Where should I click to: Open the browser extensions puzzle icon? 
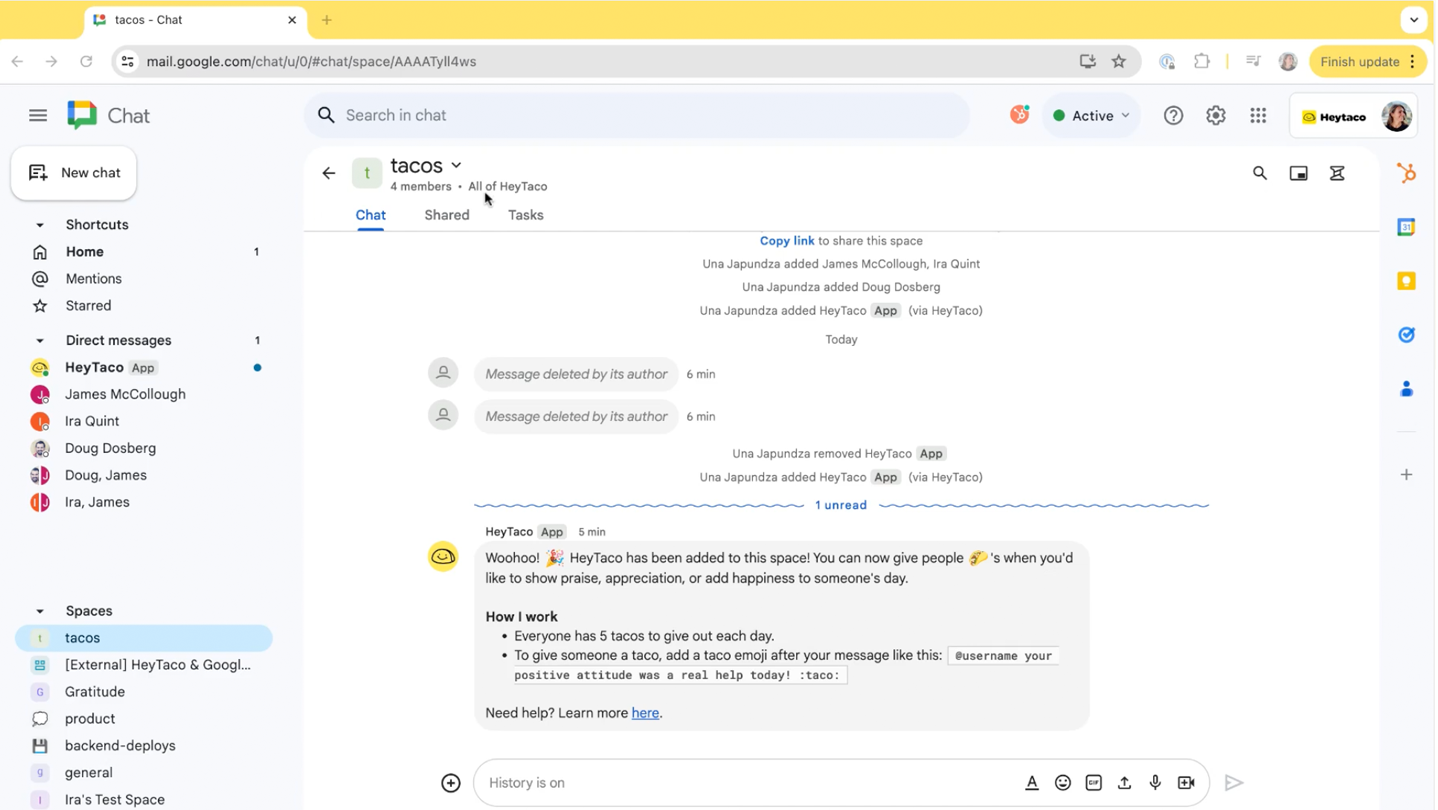tap(1202, 62)
